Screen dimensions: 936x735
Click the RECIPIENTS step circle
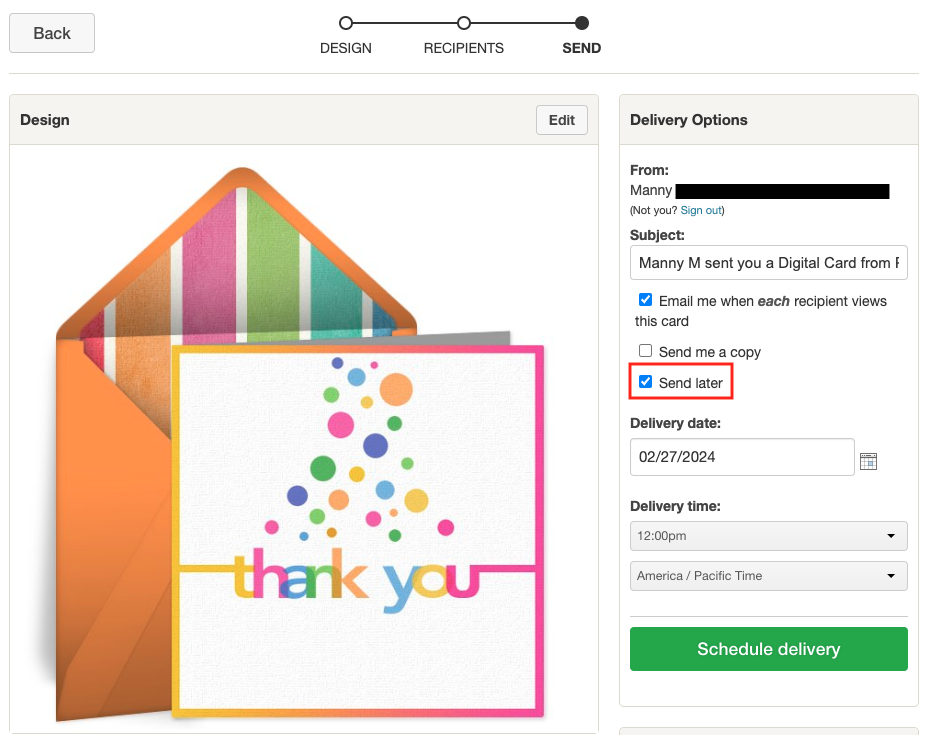pyautogui.click(x=464, y=23)
